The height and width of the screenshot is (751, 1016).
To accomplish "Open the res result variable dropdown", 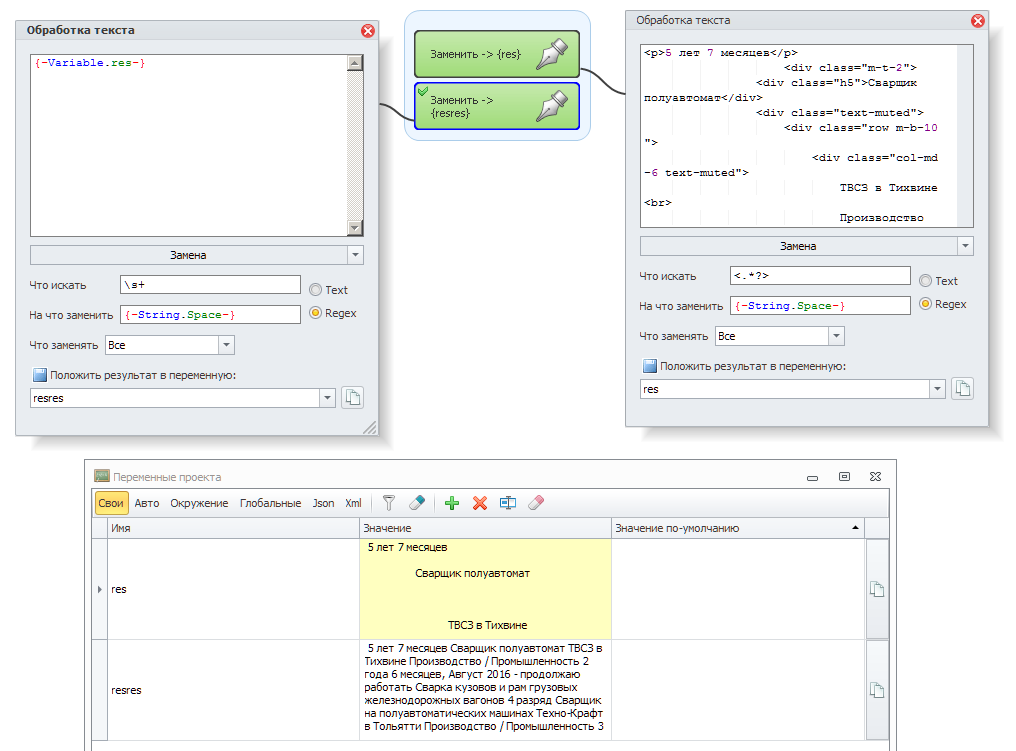I will click(937, 389).
